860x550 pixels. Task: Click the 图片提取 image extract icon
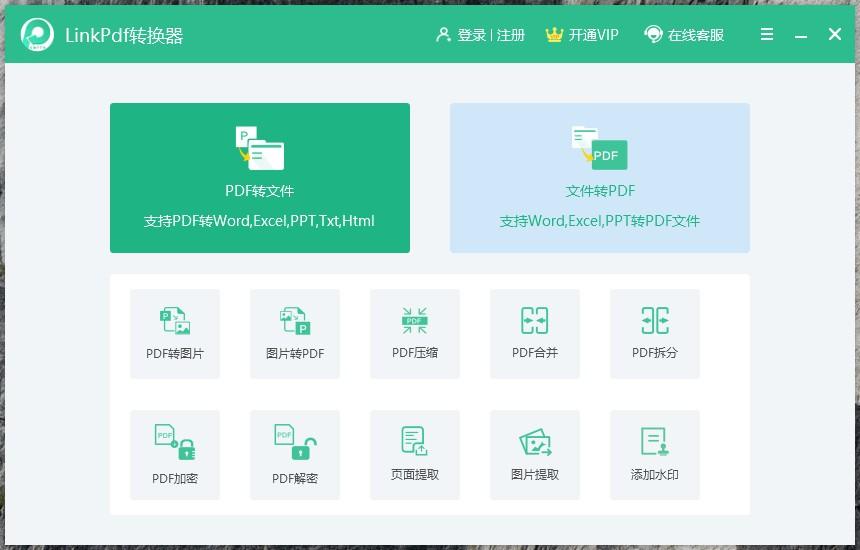coord(535,442)
